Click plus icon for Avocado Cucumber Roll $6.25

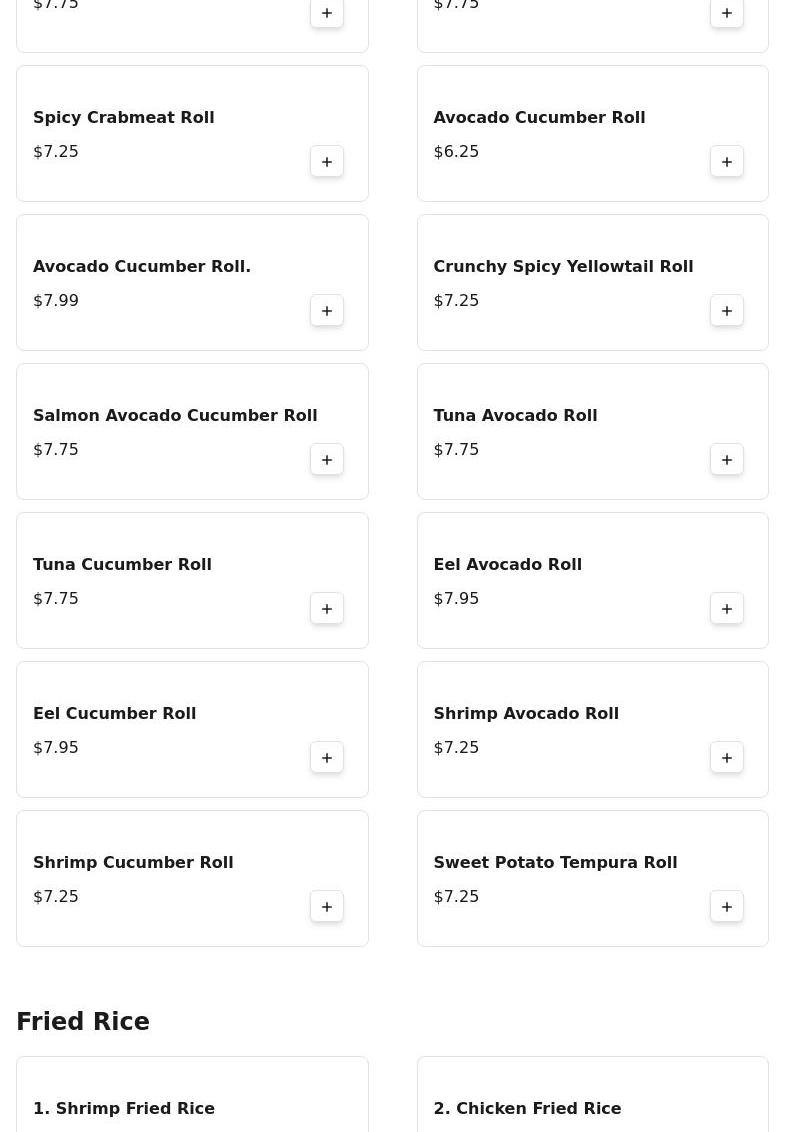point(727,162)
